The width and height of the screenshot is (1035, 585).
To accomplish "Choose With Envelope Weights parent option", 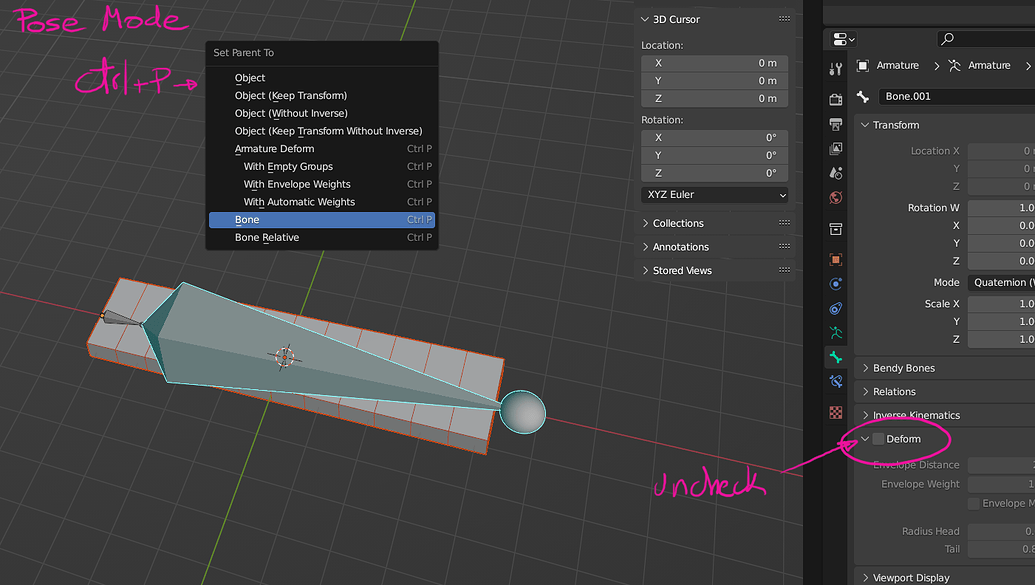I will point(322,185).
